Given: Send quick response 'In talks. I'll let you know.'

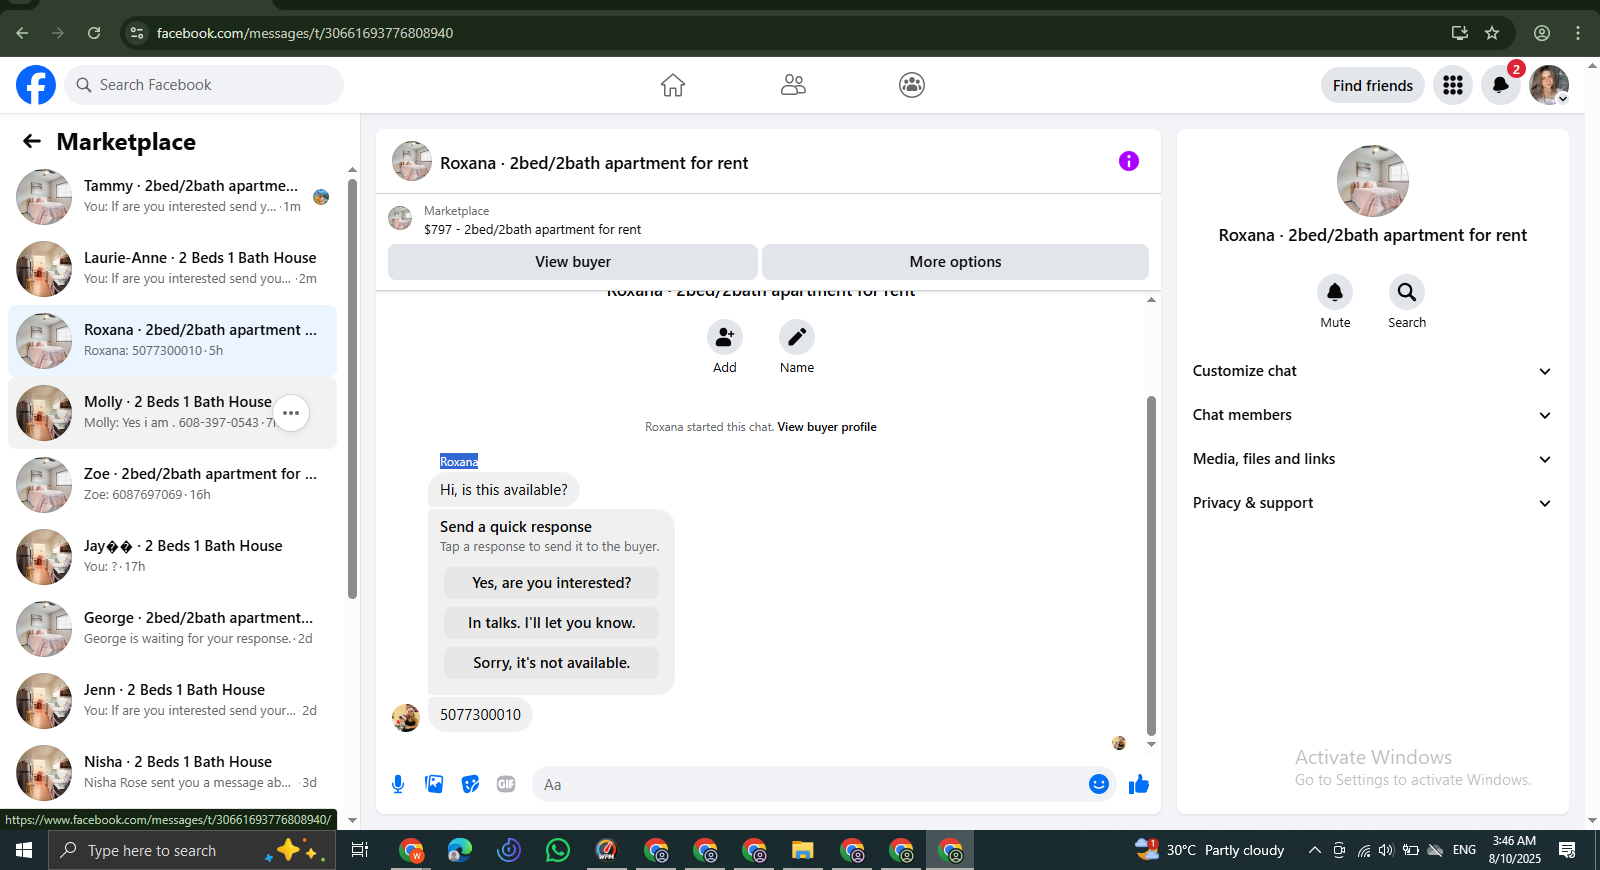Looking at the screenshot, I should point(552,623).
